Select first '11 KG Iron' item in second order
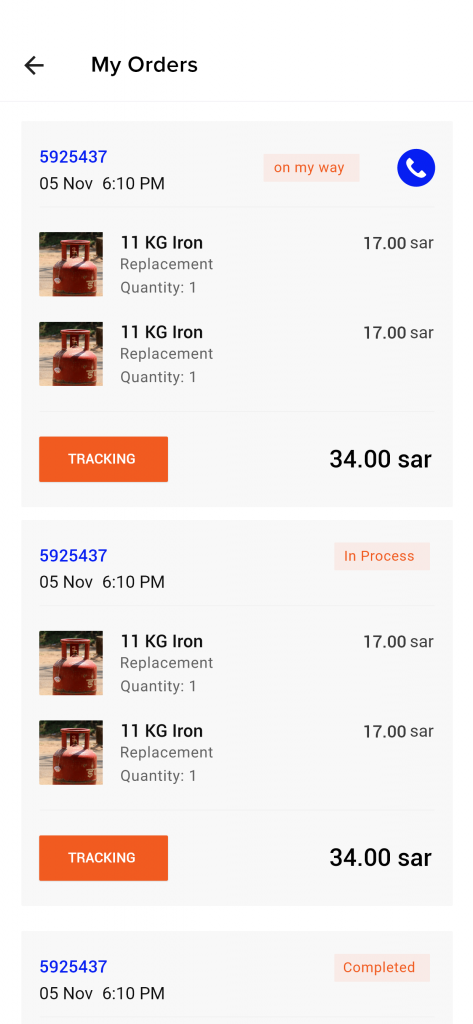This screenshot has width=473, height=1024. 161,641
